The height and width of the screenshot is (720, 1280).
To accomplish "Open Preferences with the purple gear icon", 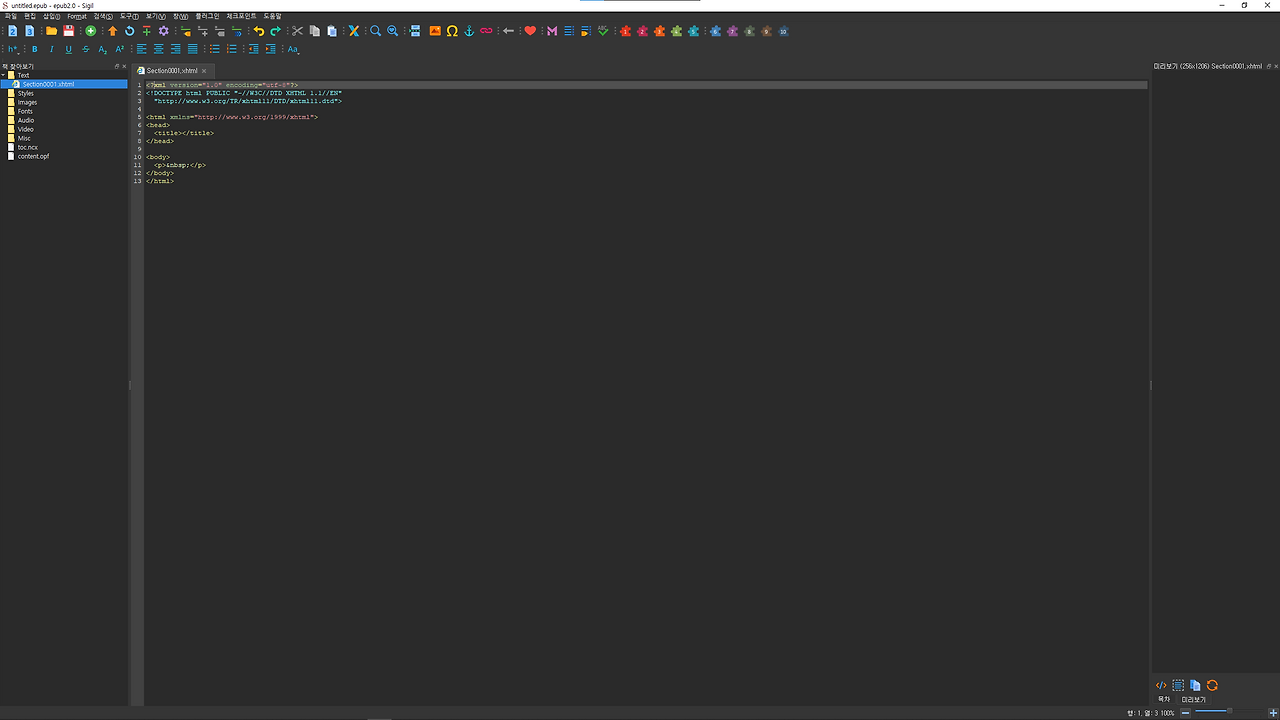I will tap(164, 31).
